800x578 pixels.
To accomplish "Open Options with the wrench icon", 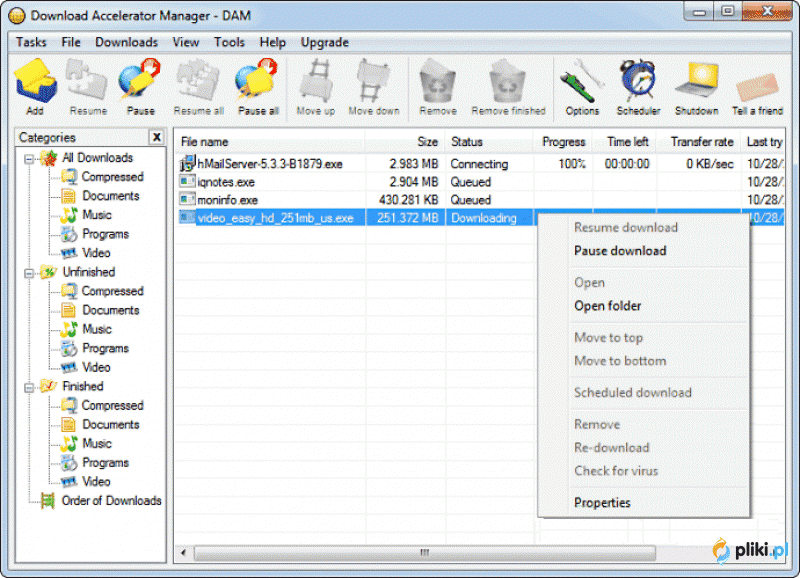I will pos(582,87).
